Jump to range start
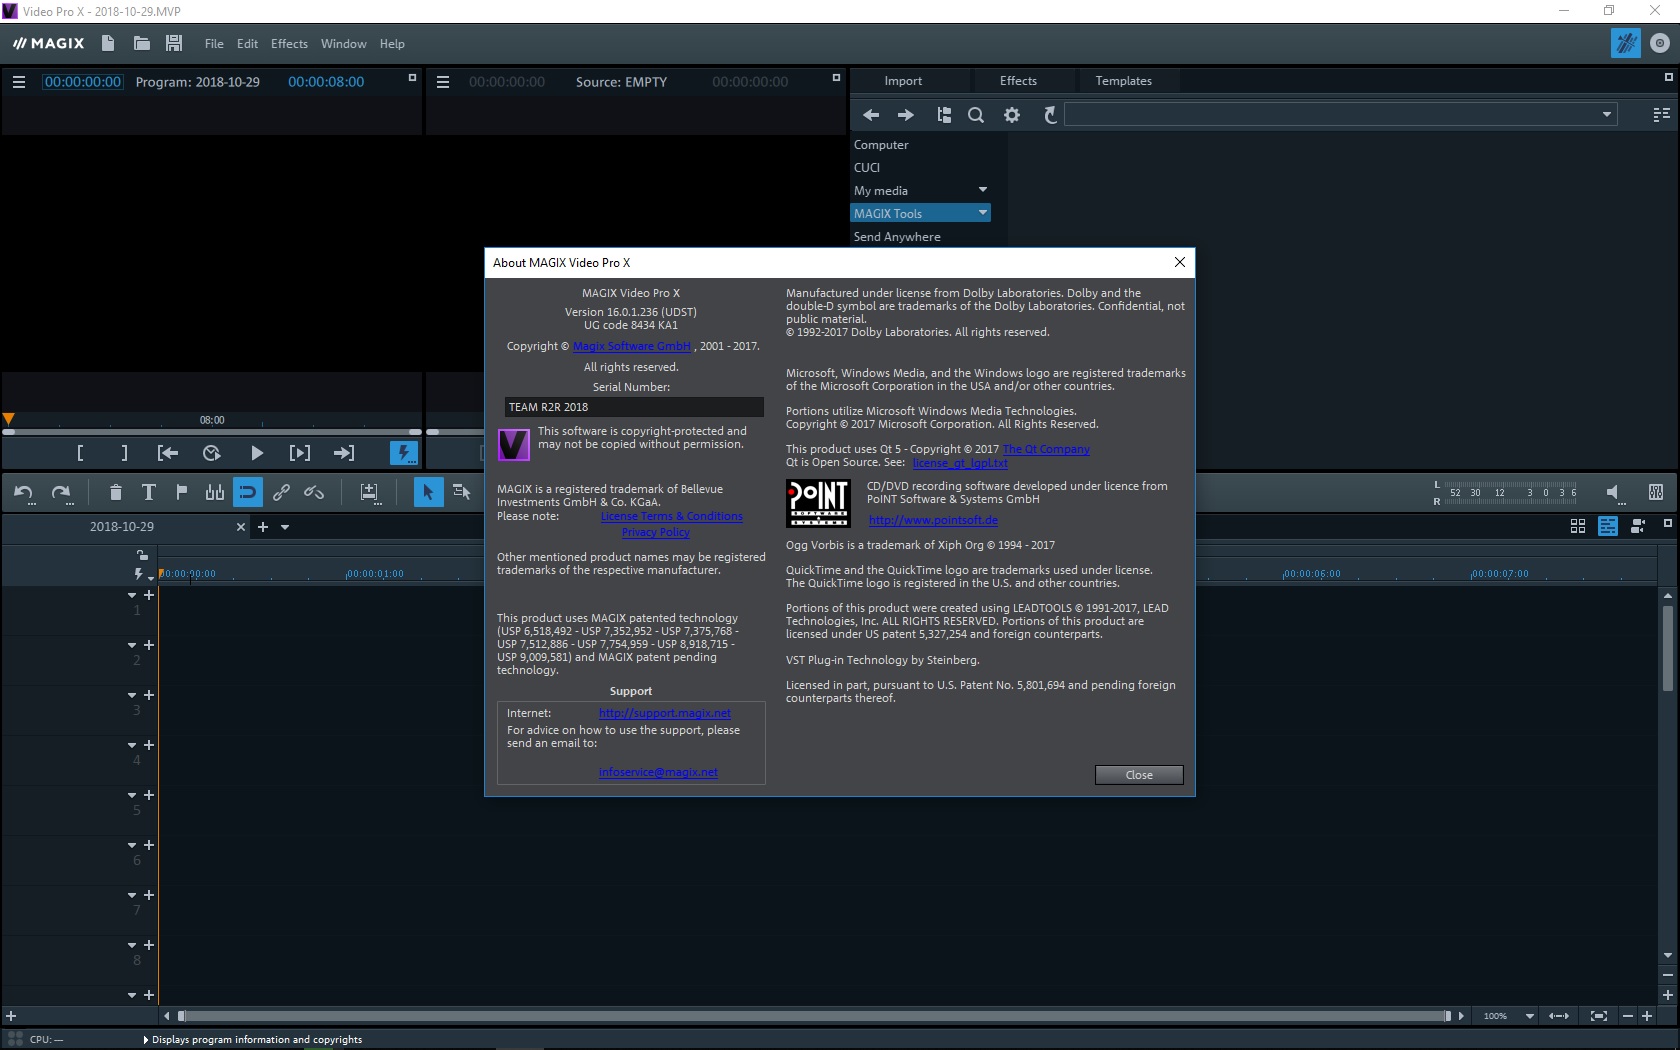The height and width of the screenshot is (1050, 1680). [x=168, y=453]
